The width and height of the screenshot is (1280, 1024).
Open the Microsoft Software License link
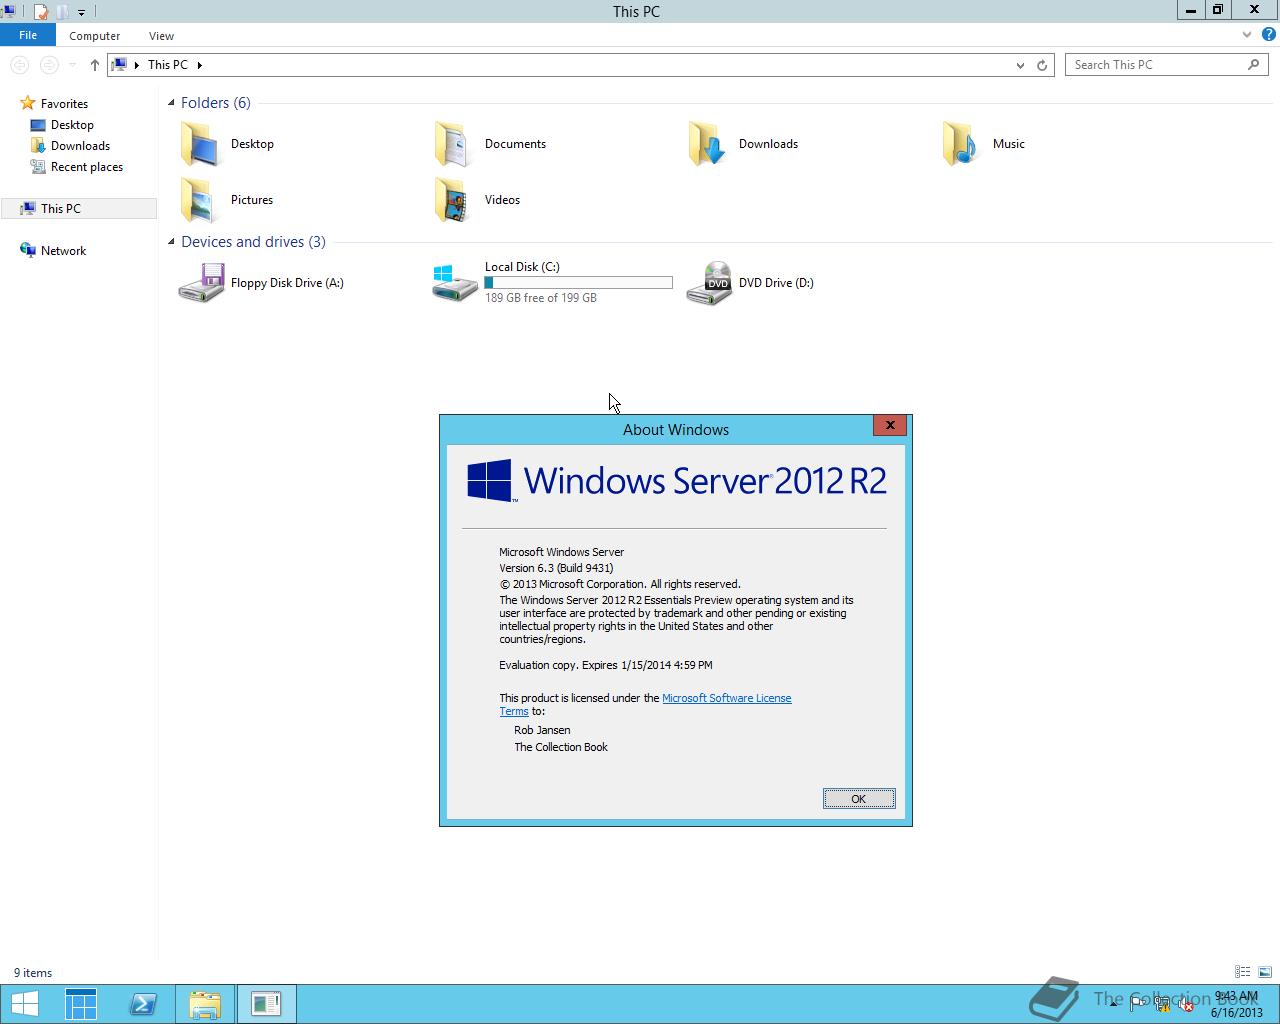click(x=727, y=698)
